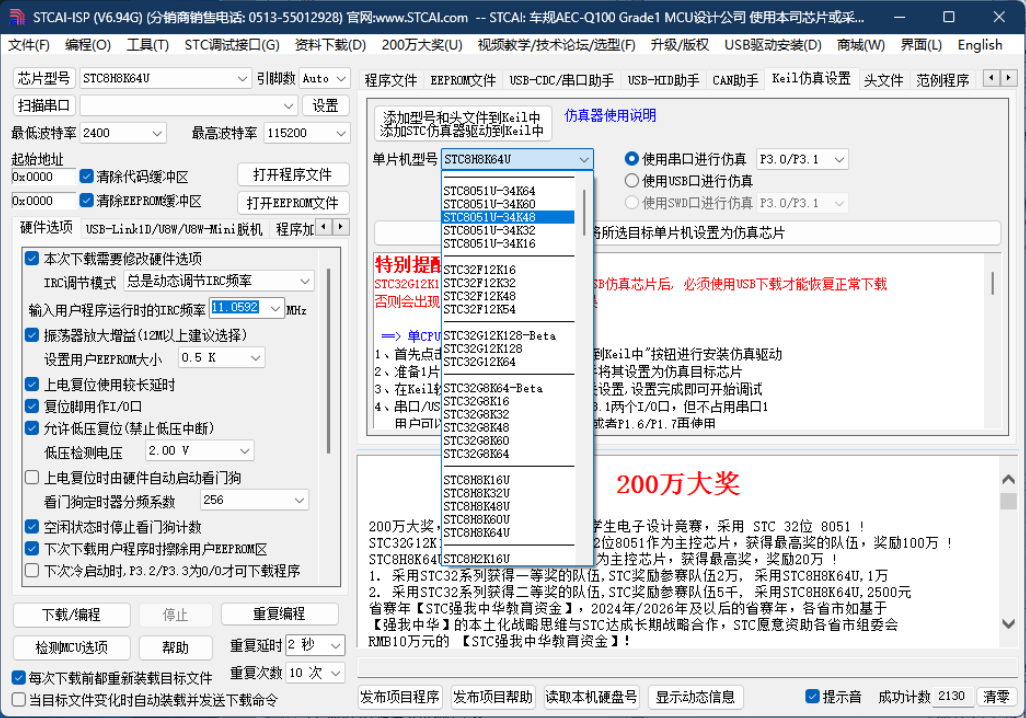1026x718 pixels.
Task: Toggle 空闲状态时停止看门狗计数 checkbox
Action: 32,526
